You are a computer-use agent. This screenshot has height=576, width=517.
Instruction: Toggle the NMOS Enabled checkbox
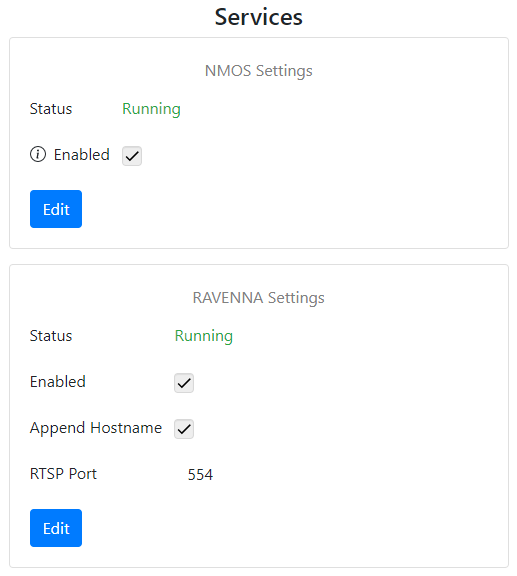pos(132,156)
